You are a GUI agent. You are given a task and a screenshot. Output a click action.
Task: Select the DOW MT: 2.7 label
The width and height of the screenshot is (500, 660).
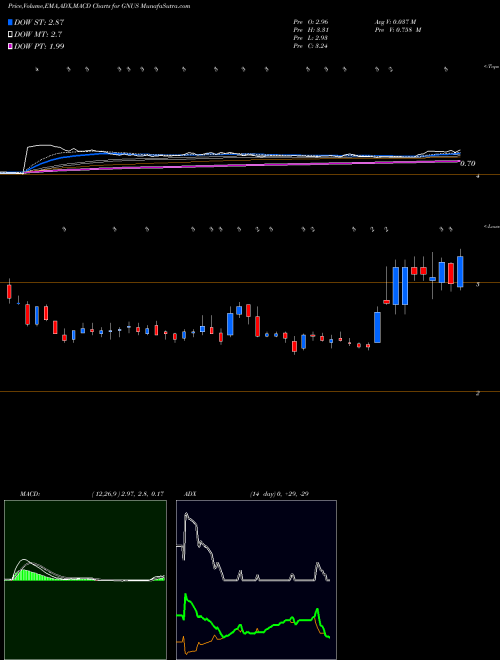[x=36, y=35]
